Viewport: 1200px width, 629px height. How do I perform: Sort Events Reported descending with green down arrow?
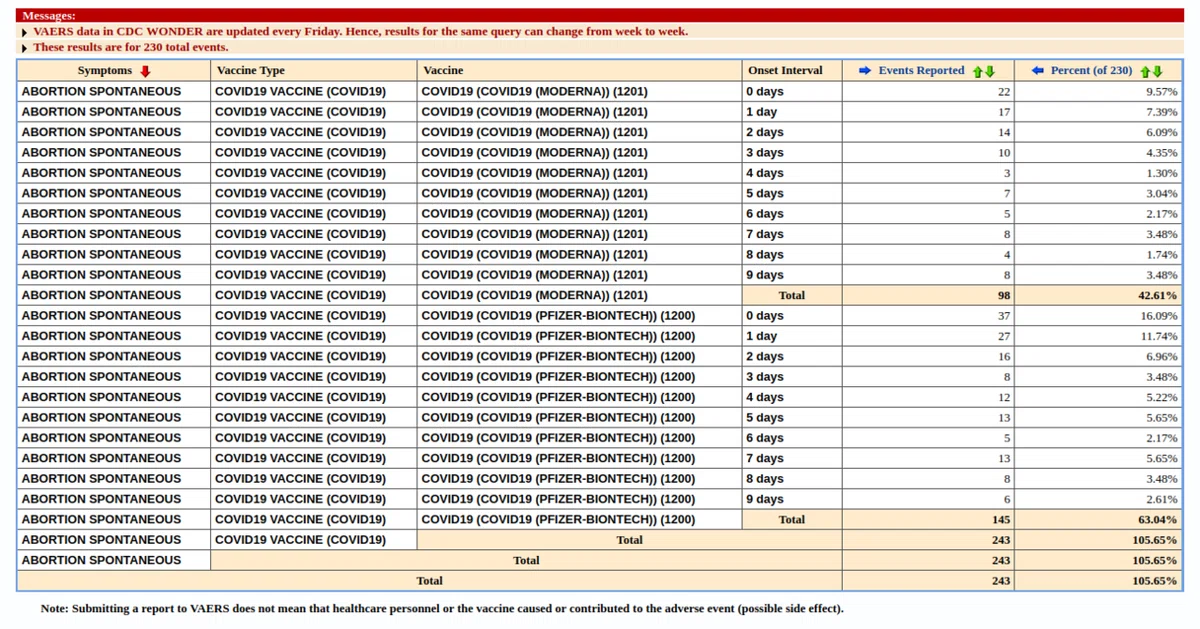[x=989, y=71]
